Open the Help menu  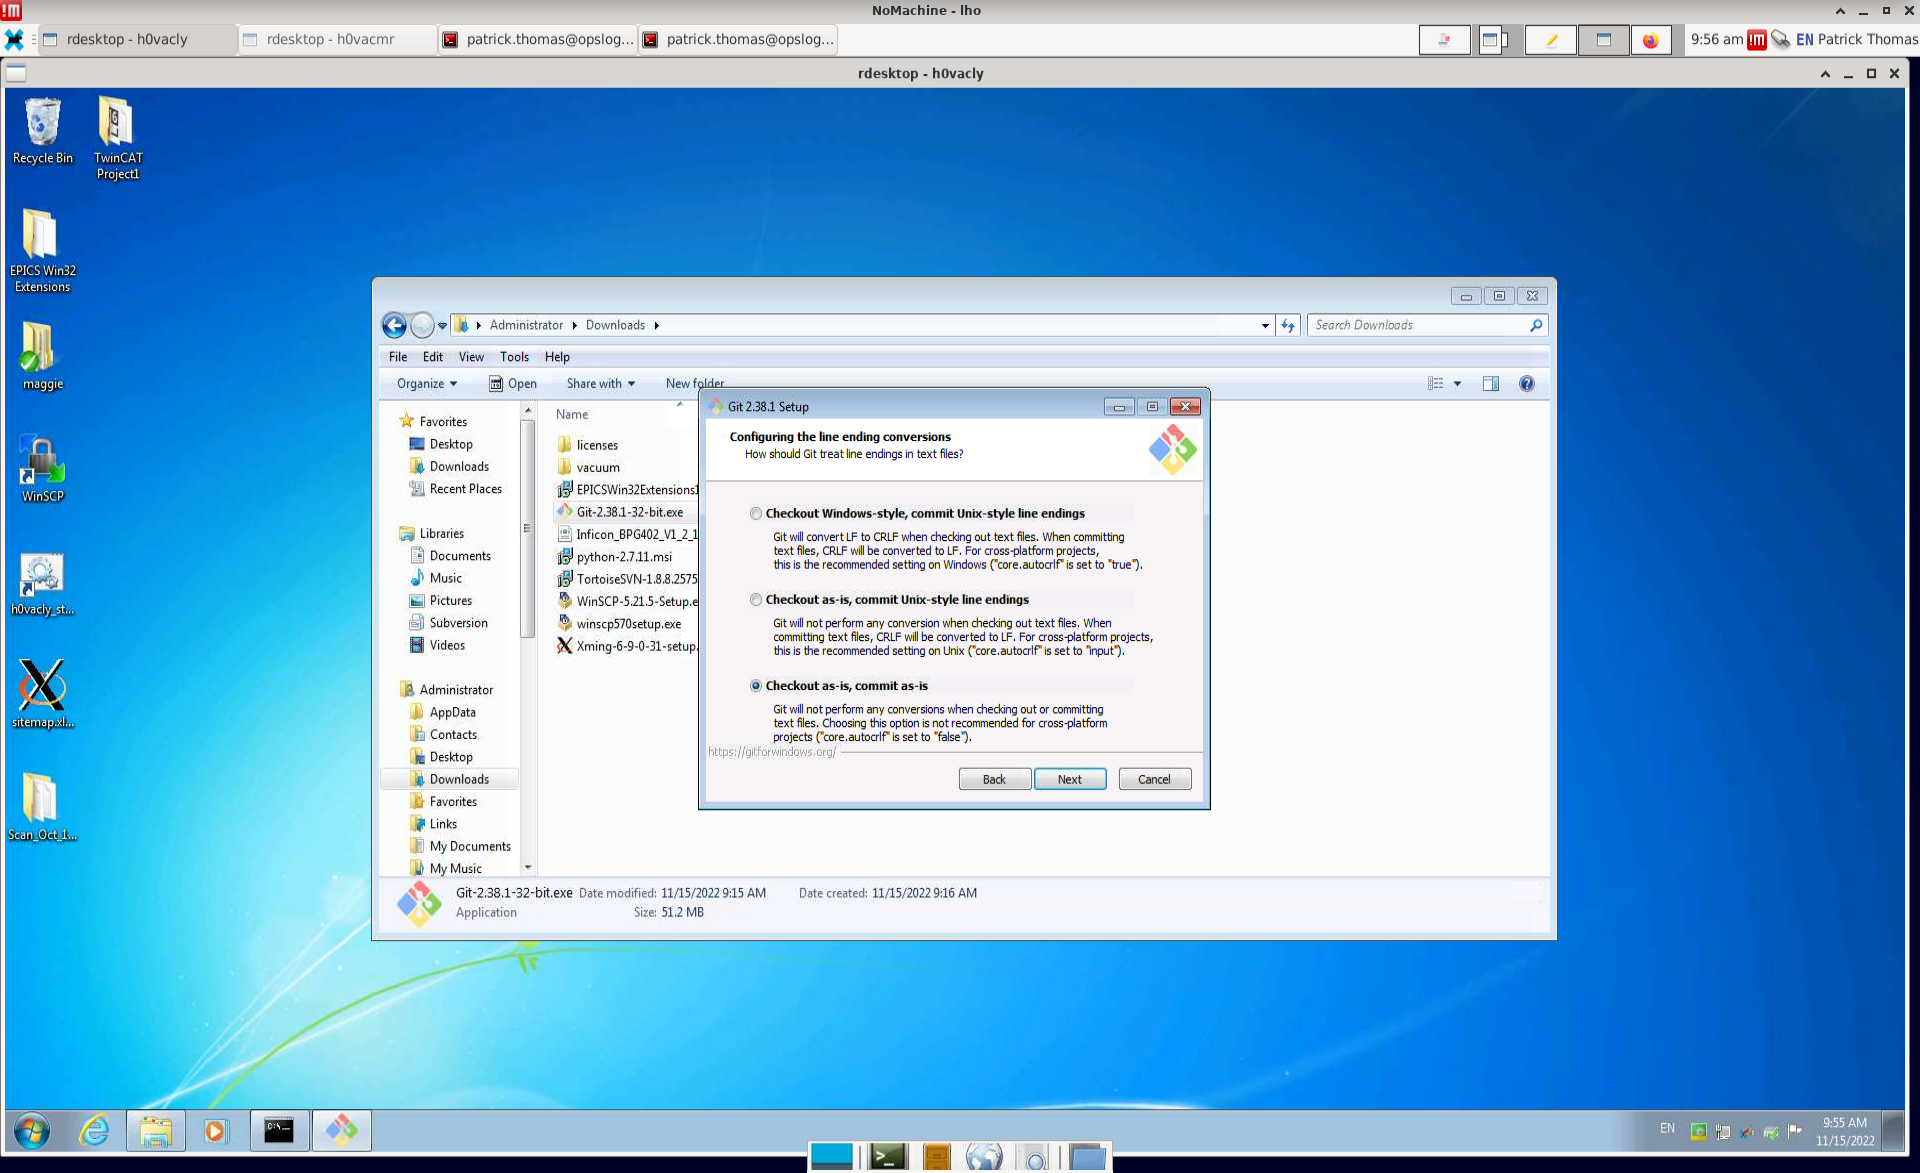pos(557,357)
